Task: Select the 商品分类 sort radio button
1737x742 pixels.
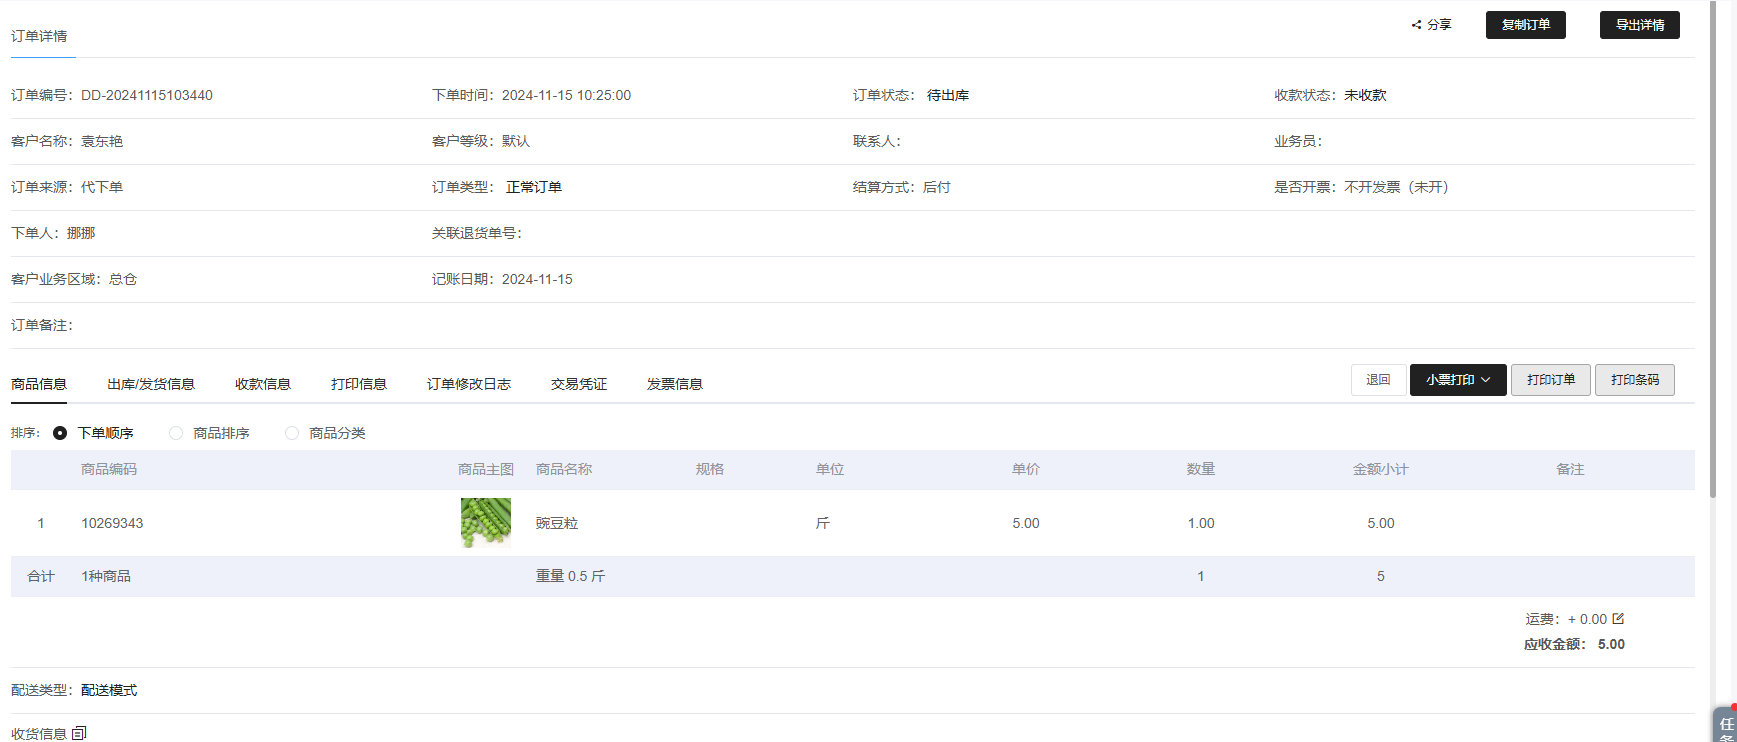Action: click(x=292, y=433)
